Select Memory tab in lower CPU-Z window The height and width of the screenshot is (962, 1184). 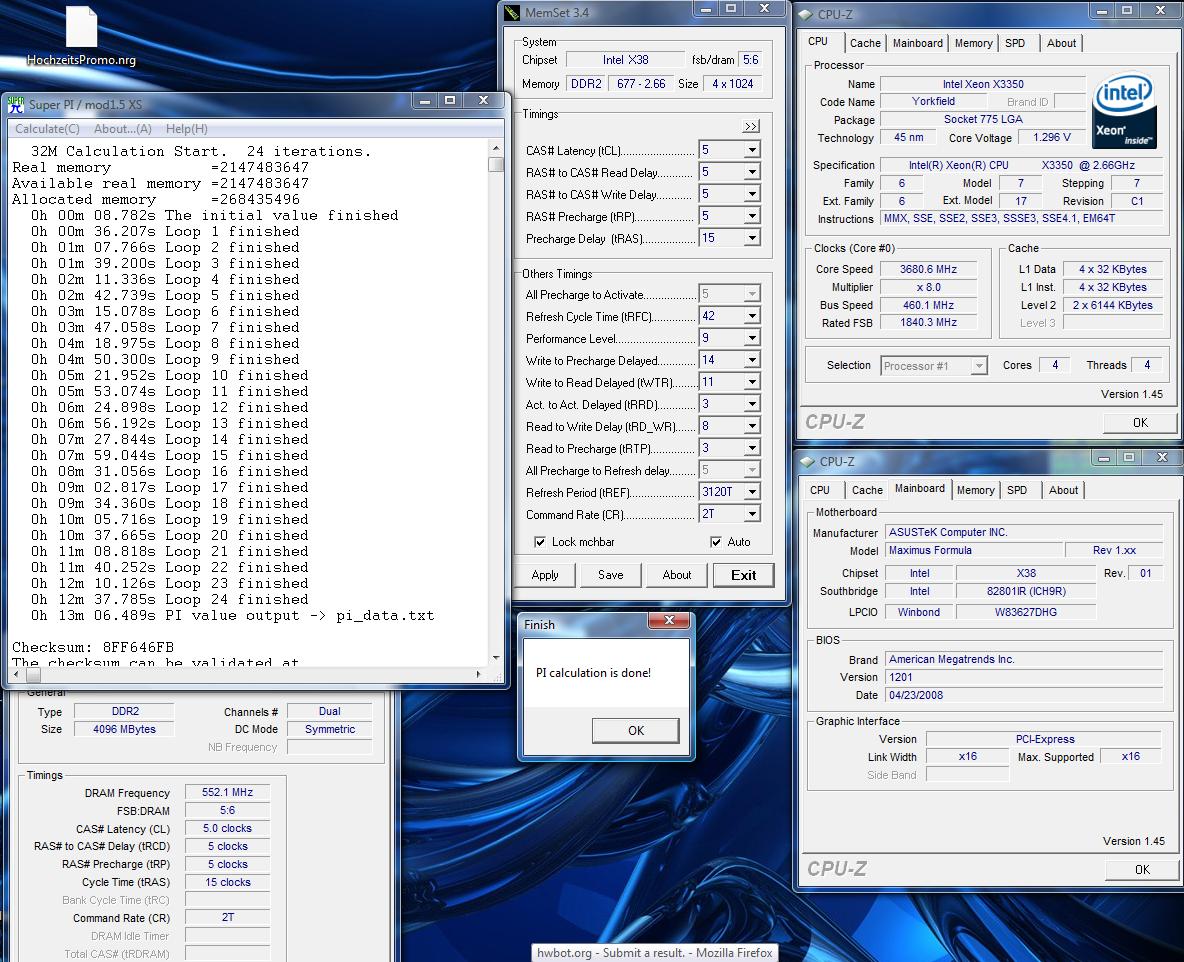[x=976, y=490]
